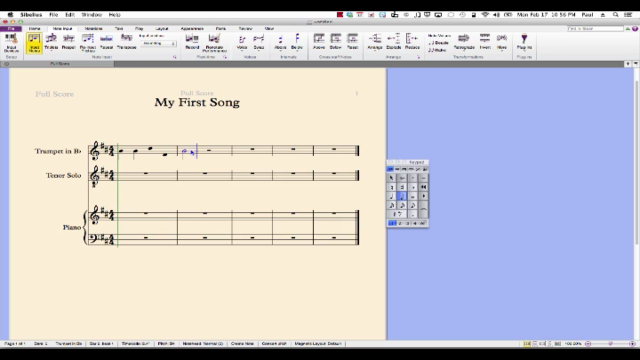Click Concert pitch in status bar
This screenshot has width=640, height=360.
coord(274,344)
